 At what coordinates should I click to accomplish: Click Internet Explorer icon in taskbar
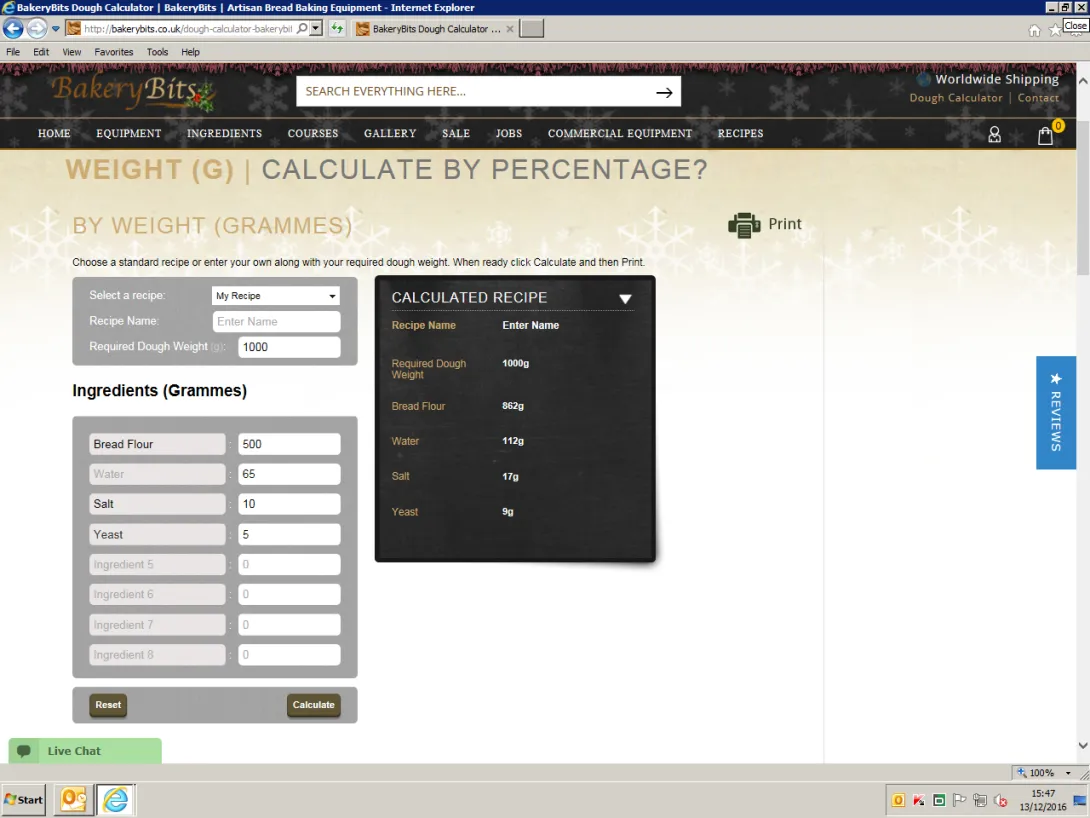pos(116,800)
